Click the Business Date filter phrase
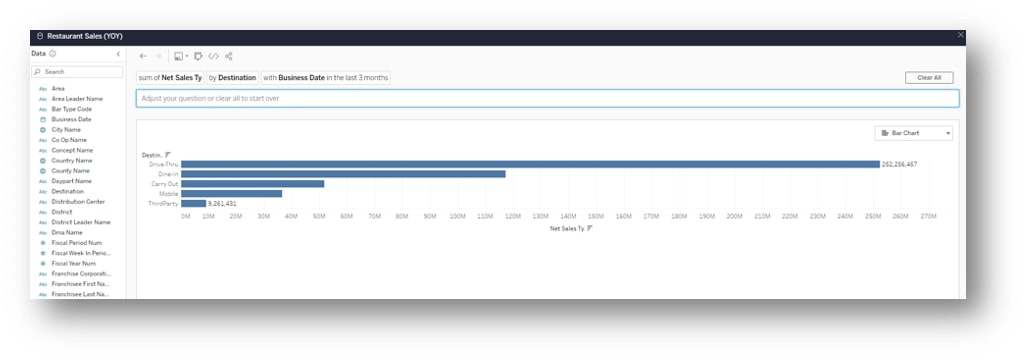1028x360 pixels. click(326, 77)
